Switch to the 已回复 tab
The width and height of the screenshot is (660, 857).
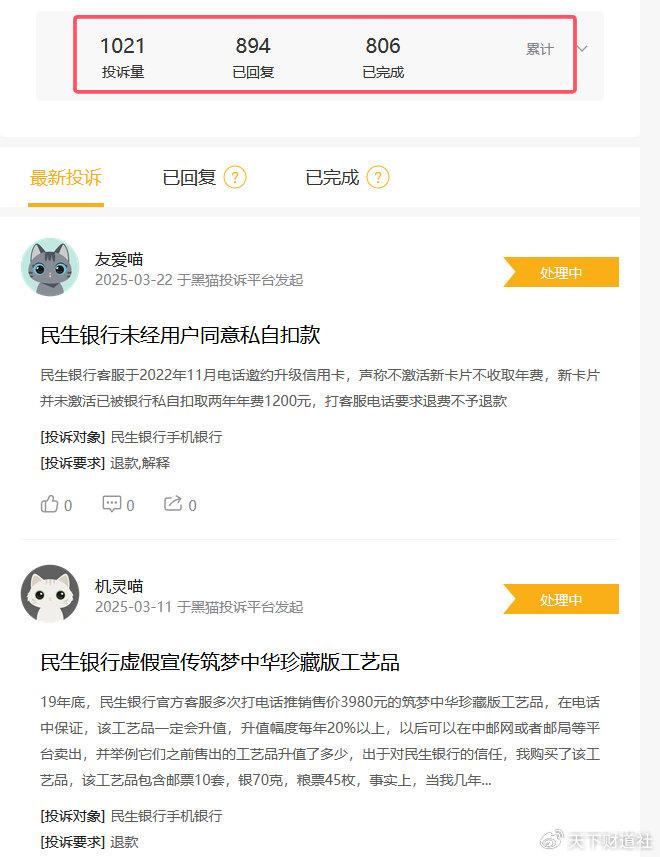(x=189, y=178)
